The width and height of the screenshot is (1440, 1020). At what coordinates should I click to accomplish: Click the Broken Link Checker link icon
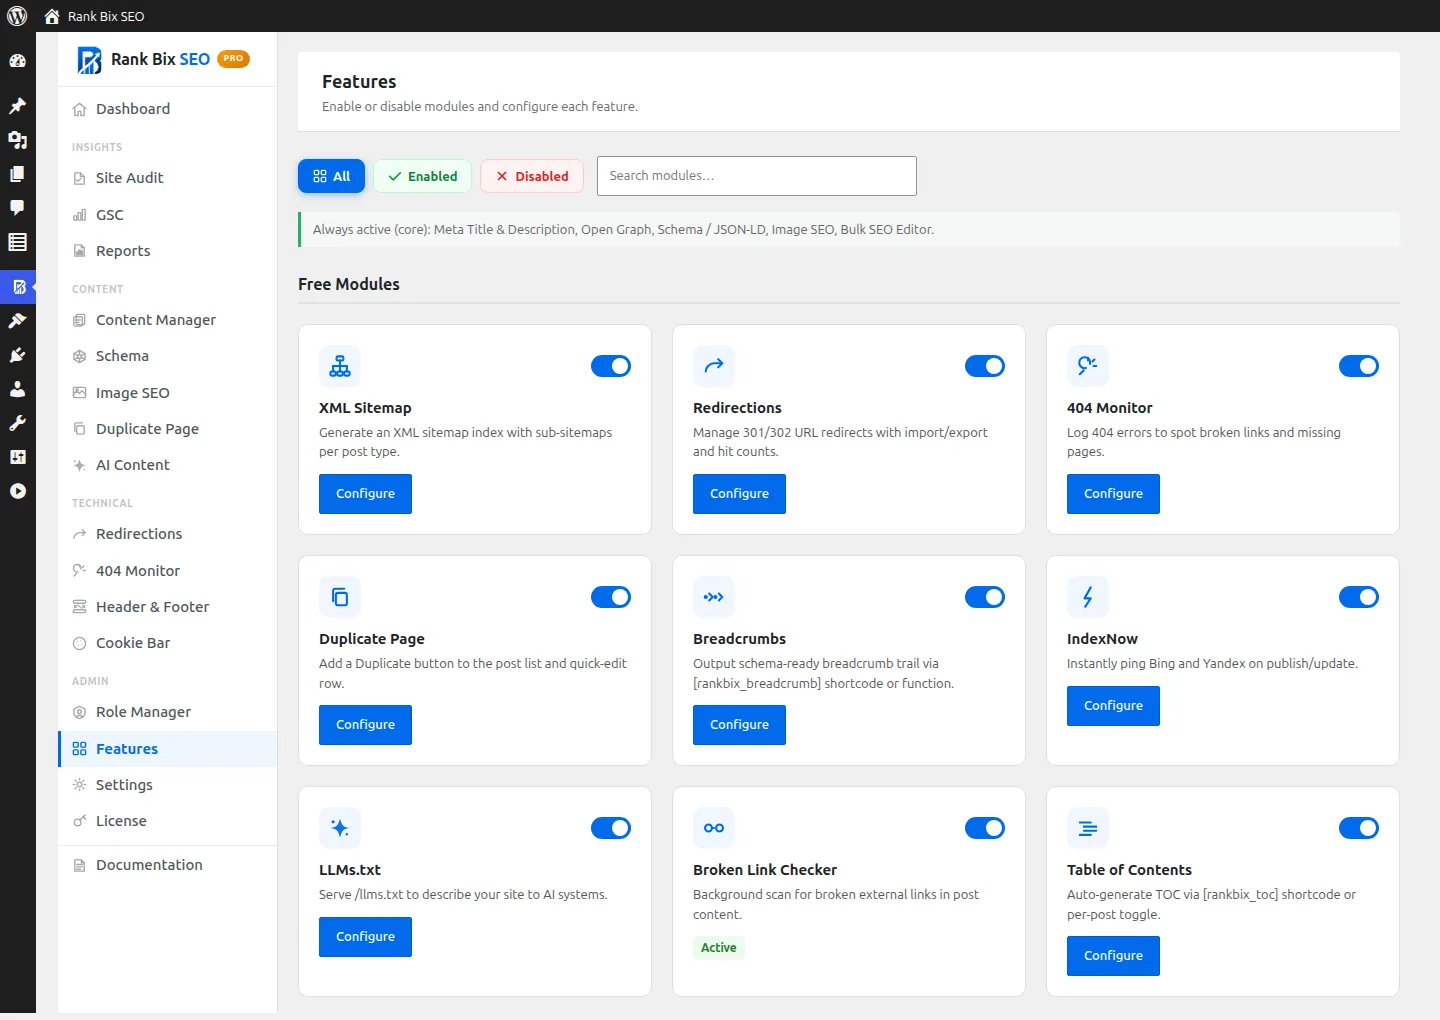tap(714, 828)
